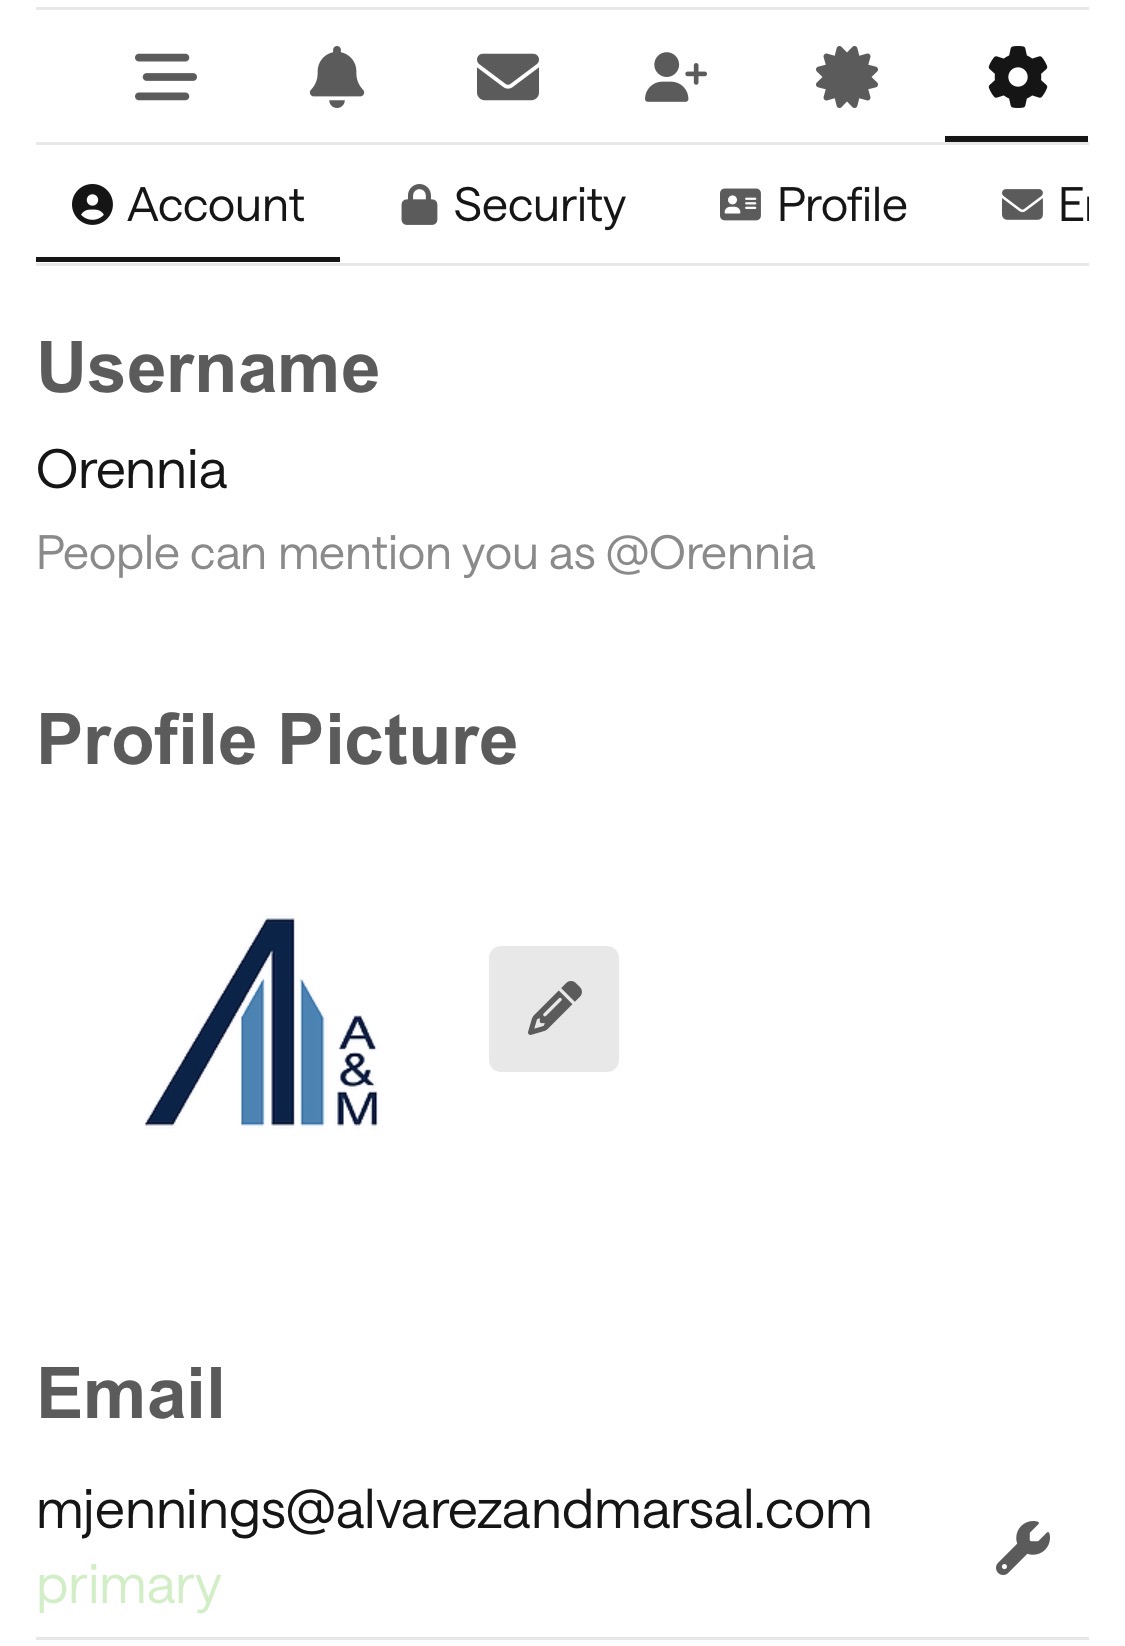Switch to the Account tab
Image resolution: width=1125 pixels, height=1646 pixels.
click(188, 205)
